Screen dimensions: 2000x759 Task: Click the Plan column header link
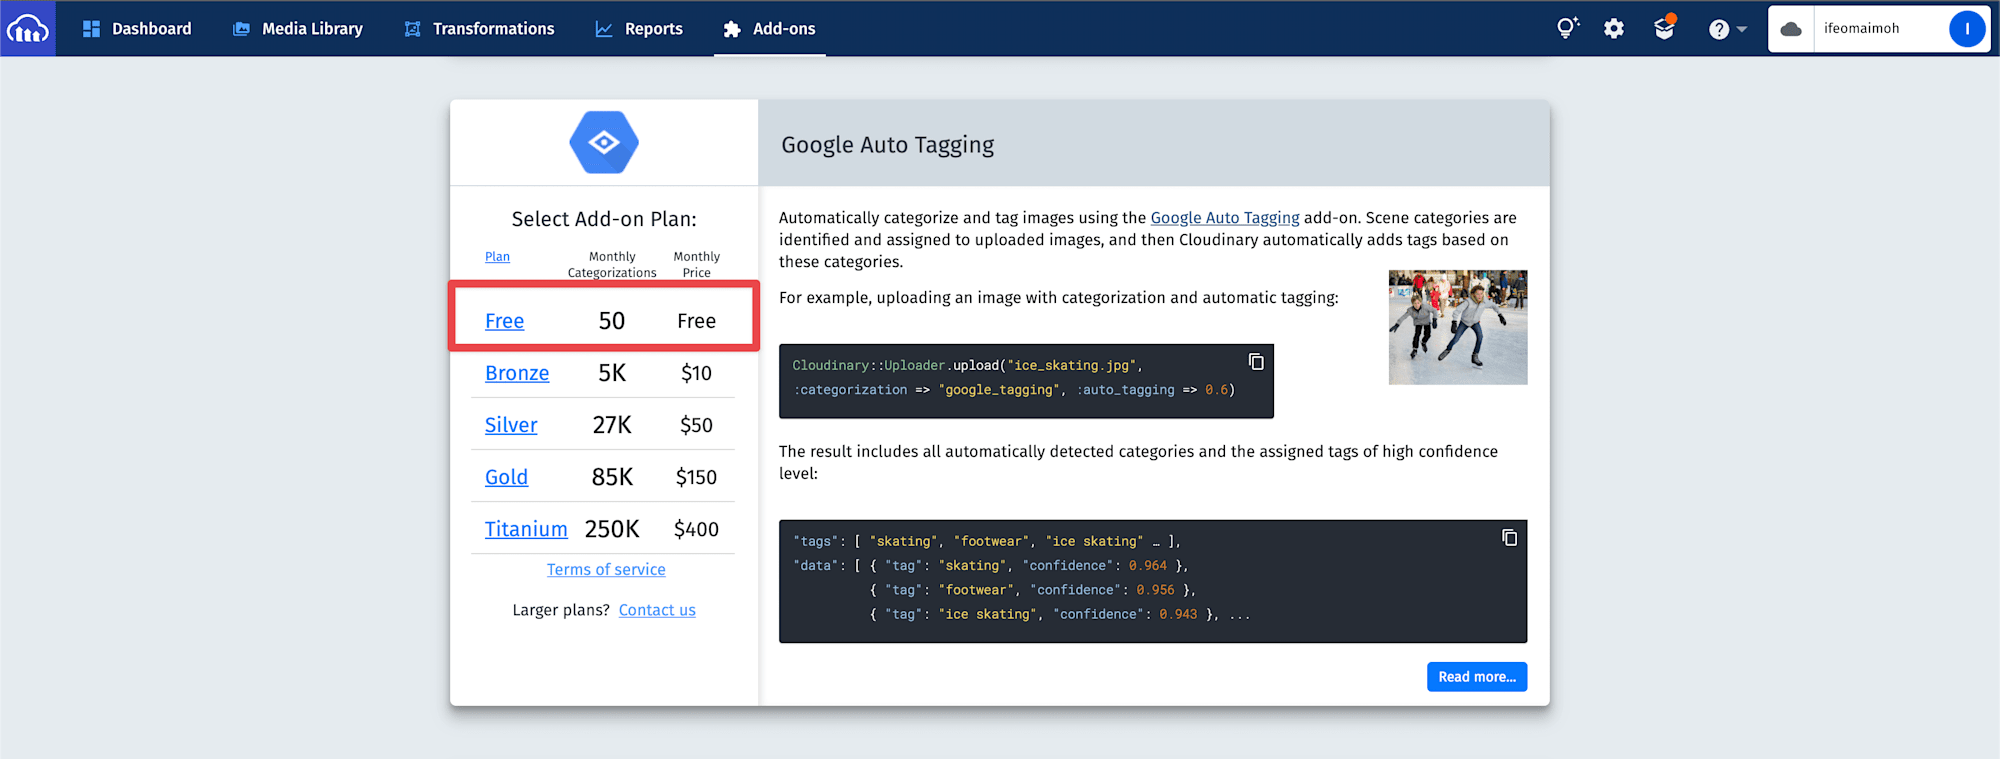click(497, 257)
